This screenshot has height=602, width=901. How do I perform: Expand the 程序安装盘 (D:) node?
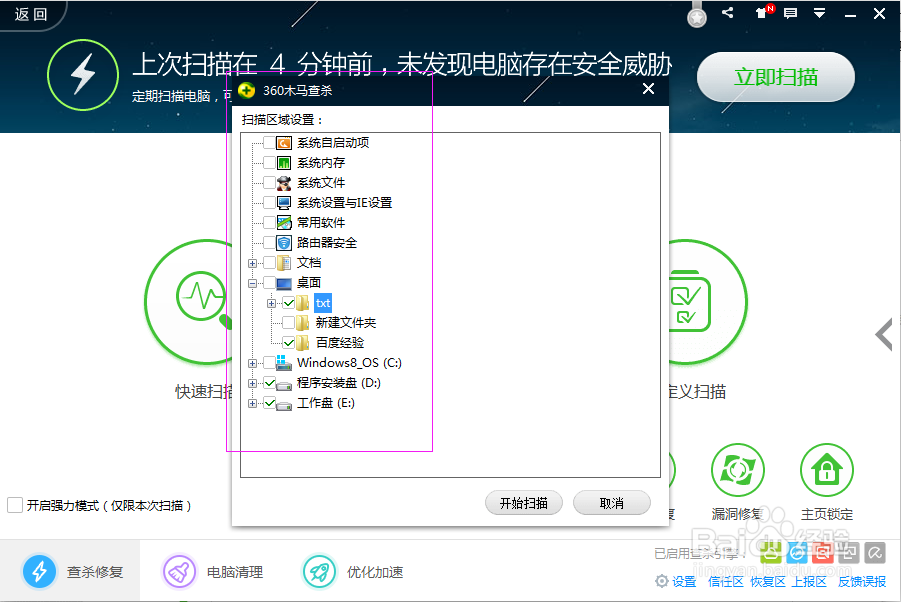point(252,383)
